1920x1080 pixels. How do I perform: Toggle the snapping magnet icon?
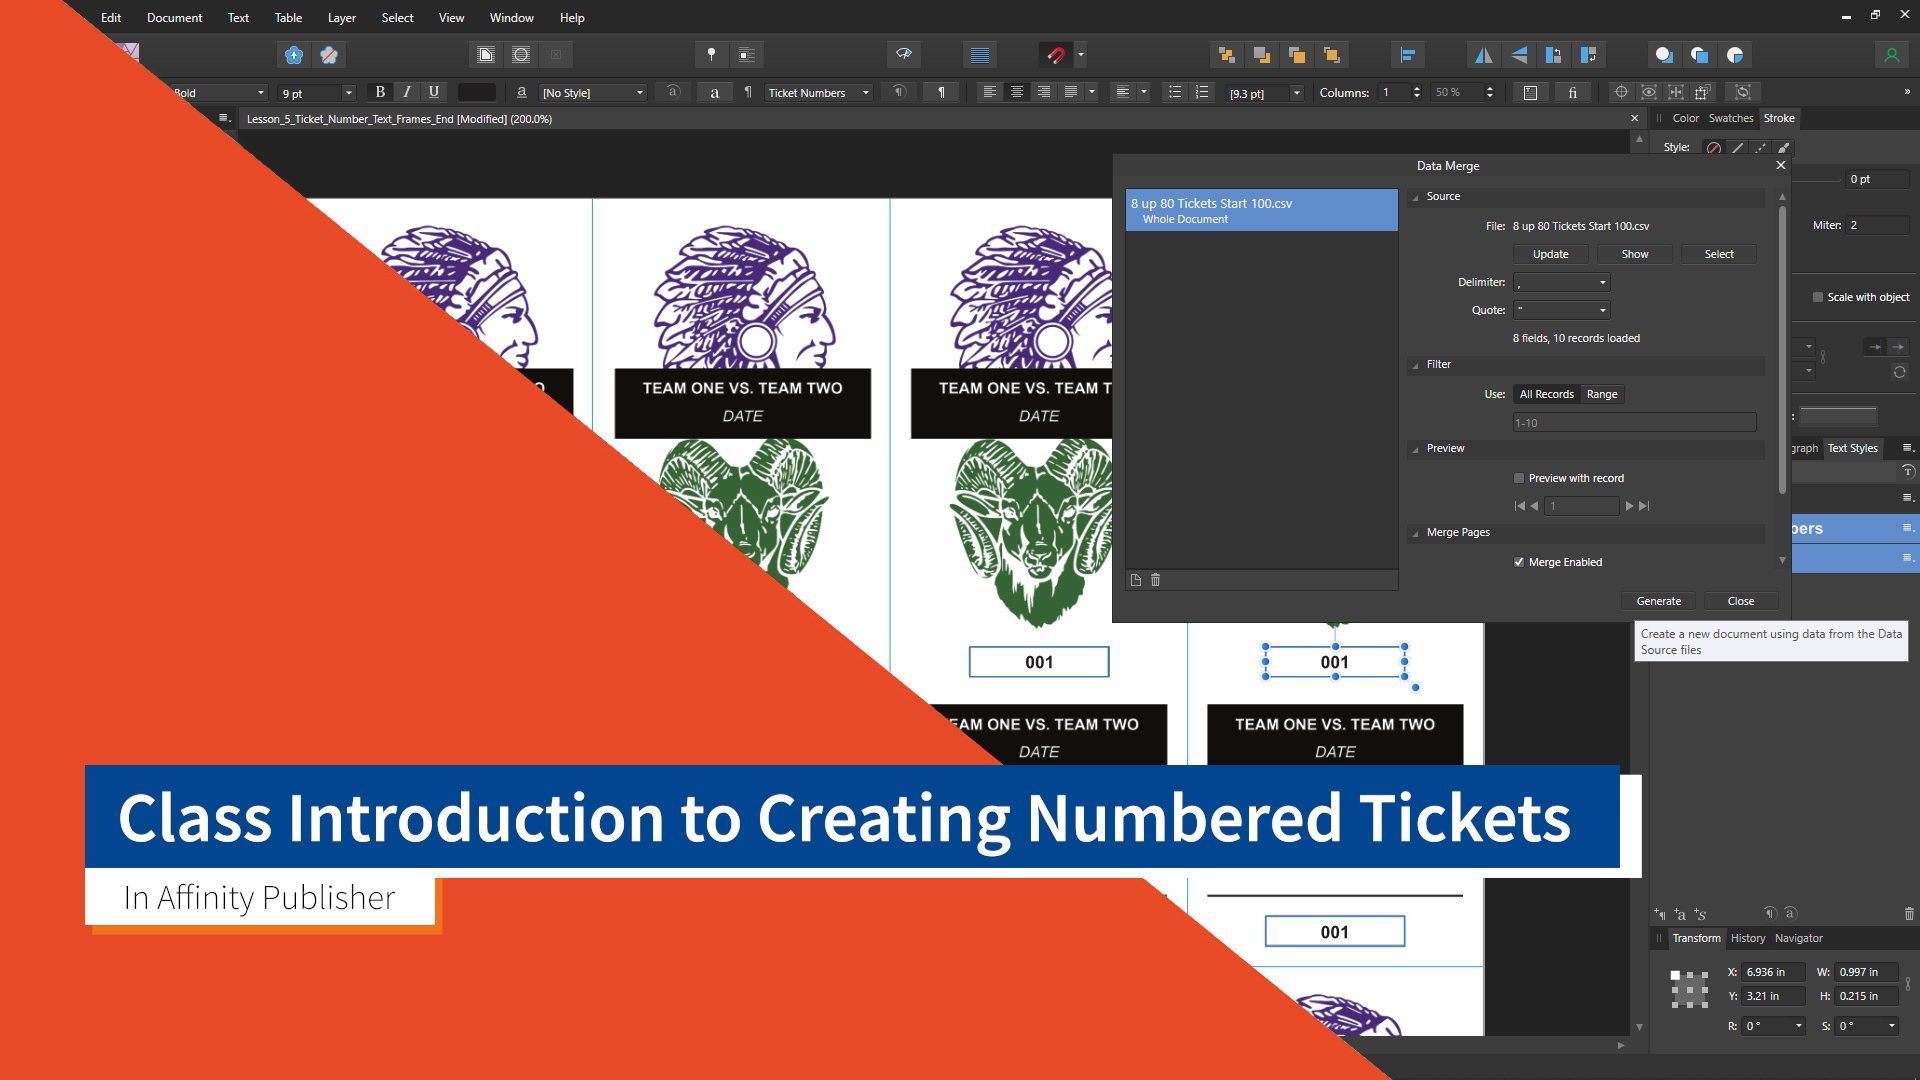point(1055,55)
